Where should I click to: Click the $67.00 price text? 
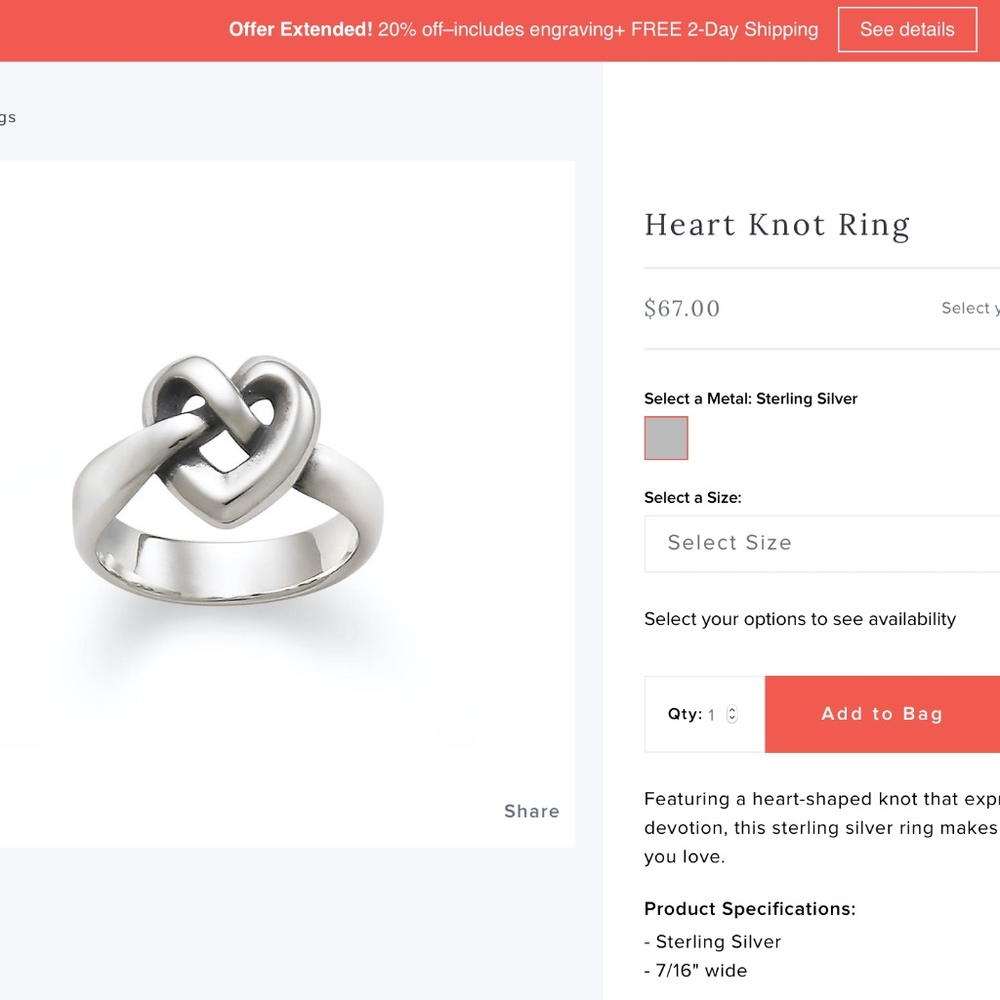click(x=682, y=308)
